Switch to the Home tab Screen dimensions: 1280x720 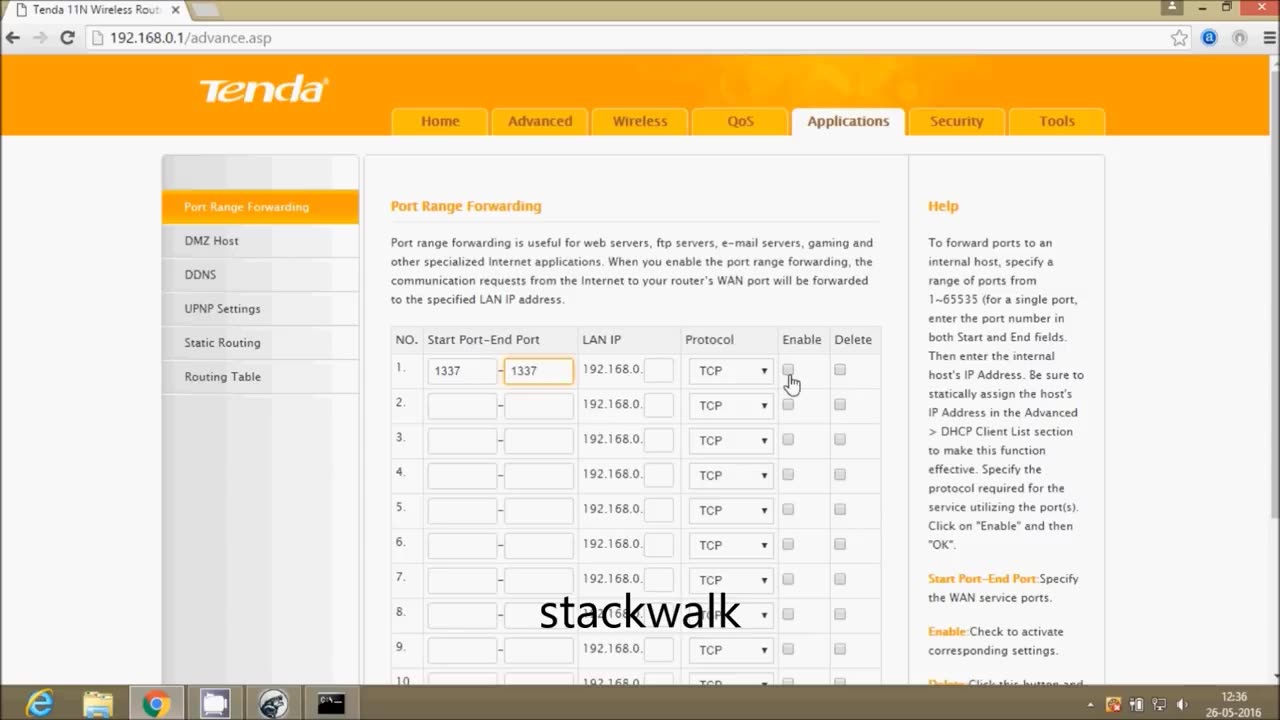(x=440, y=121)
